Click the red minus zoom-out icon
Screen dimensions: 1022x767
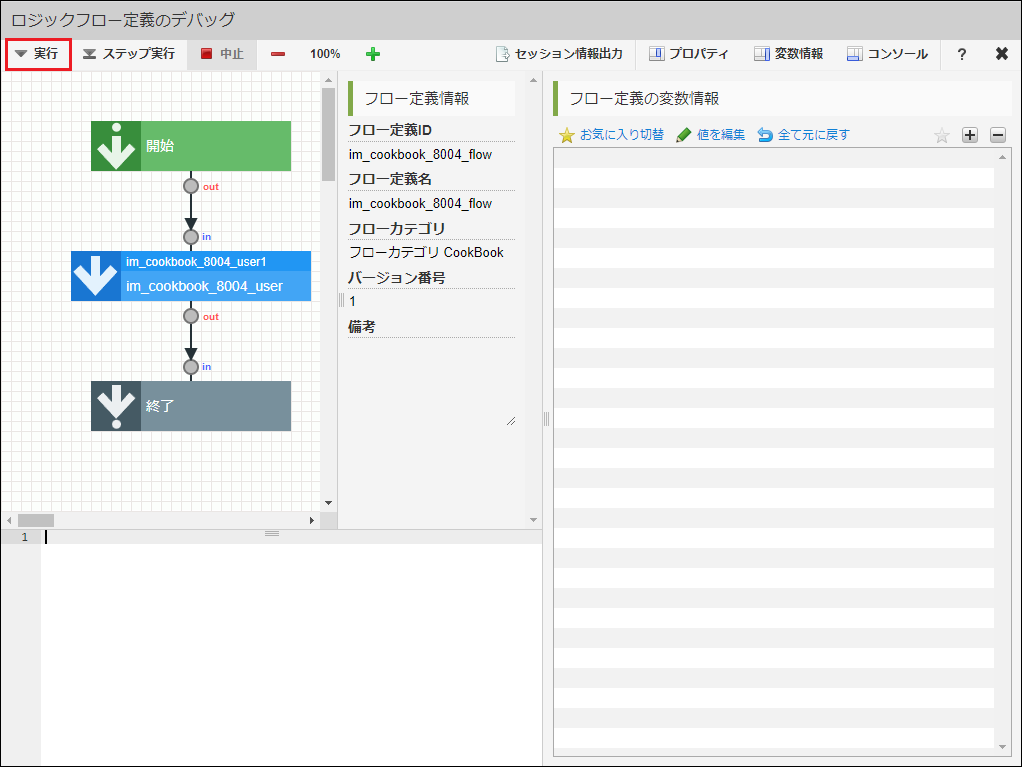(x=278, y=54)
